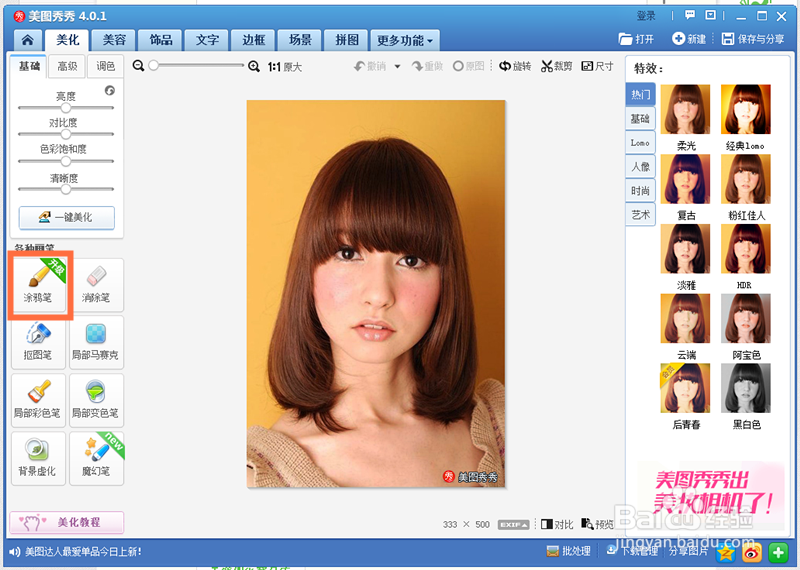Open the 美化教程 tutorial button
The width and height of the screenshot is (800, 570).
67,522
